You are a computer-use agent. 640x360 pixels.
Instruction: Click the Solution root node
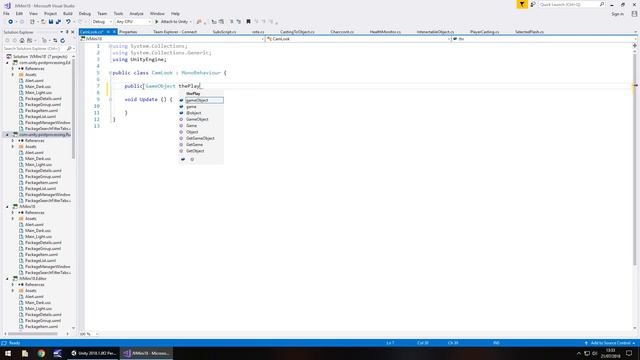tap(40, 56)
